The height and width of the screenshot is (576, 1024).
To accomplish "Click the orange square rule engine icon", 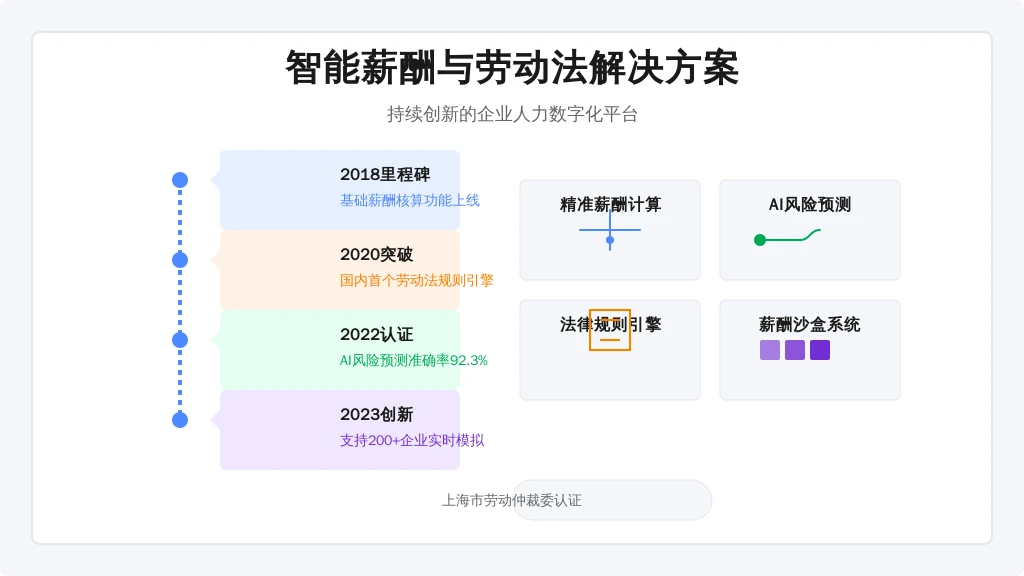I will [x=610, y=330].
